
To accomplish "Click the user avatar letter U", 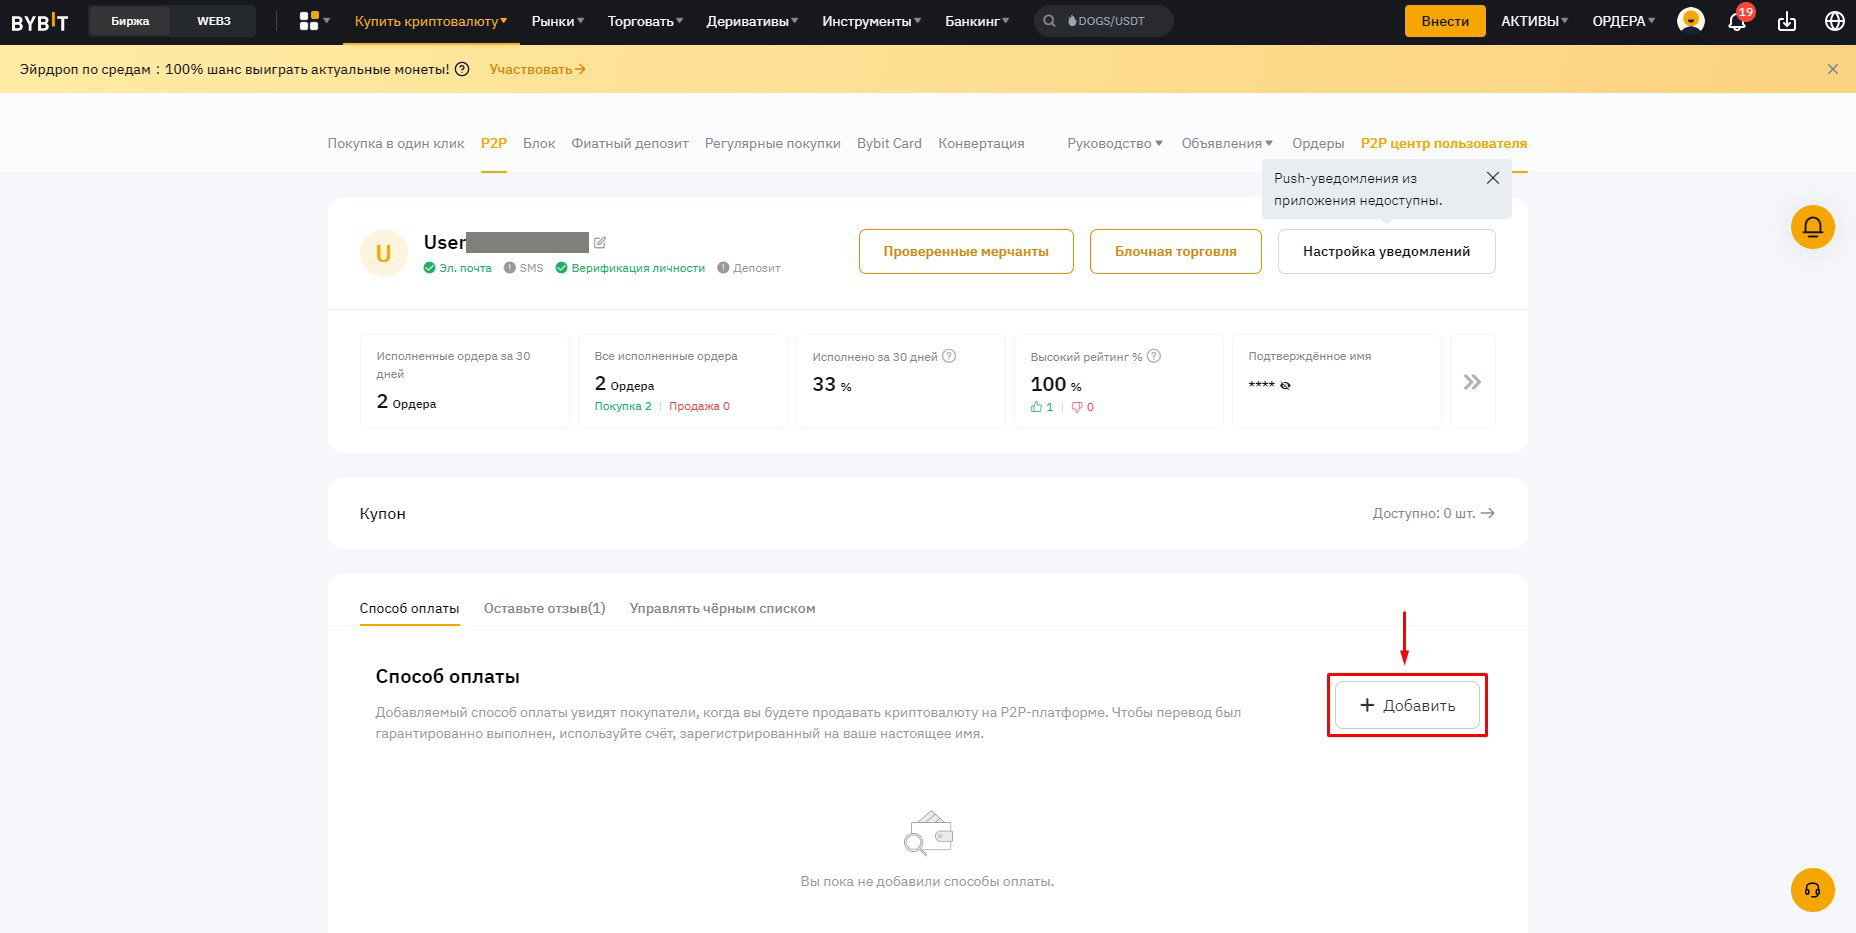I will [383, 253].
